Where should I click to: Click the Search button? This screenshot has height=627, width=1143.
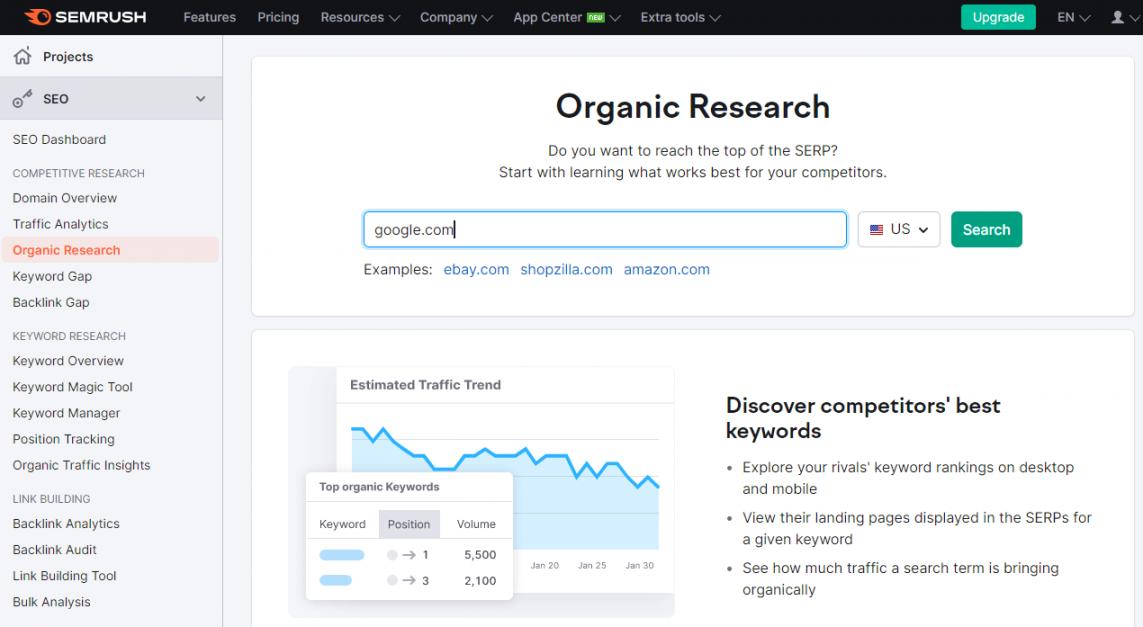point(986,230)
